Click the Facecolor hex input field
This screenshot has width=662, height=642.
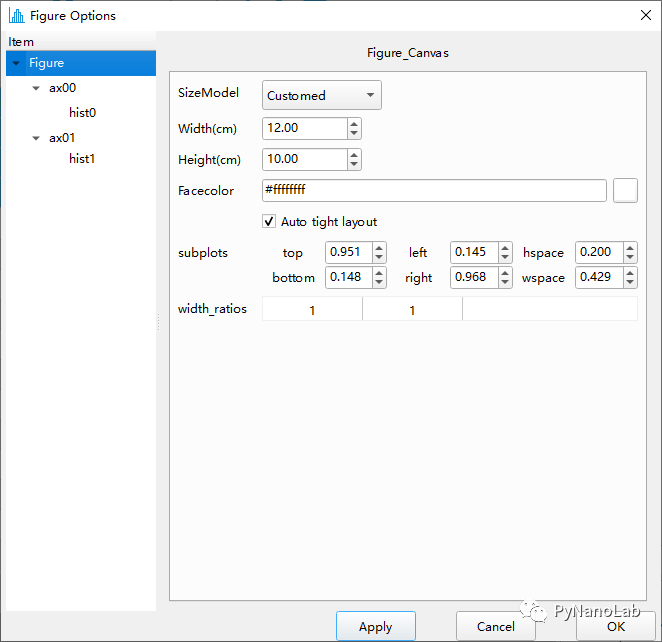(434, 190)
